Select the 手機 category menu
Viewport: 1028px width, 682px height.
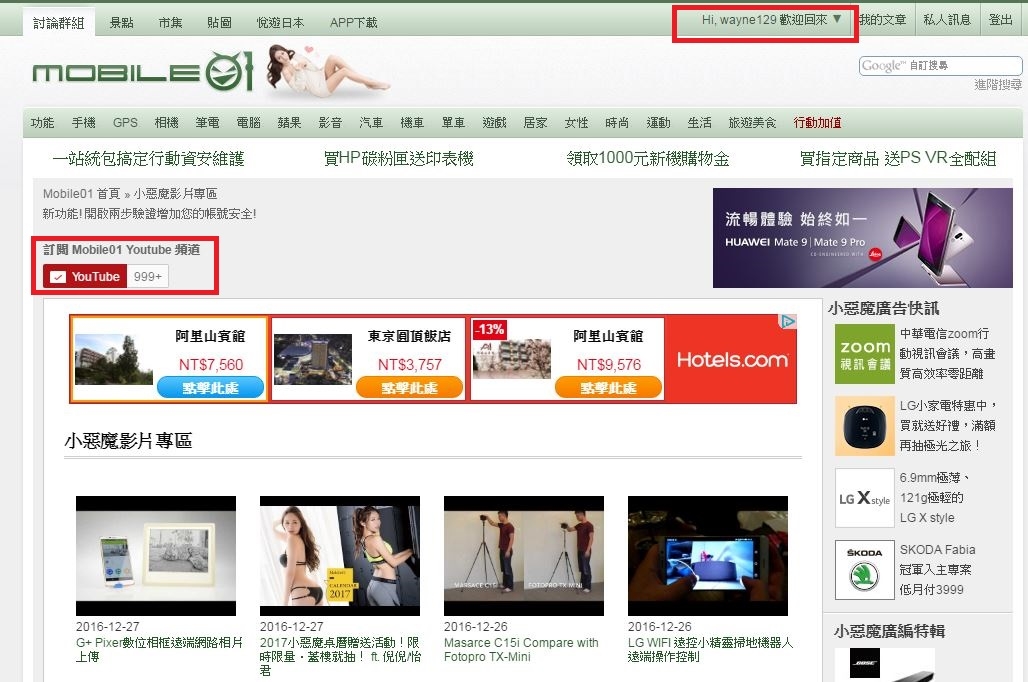coord(84,123)
